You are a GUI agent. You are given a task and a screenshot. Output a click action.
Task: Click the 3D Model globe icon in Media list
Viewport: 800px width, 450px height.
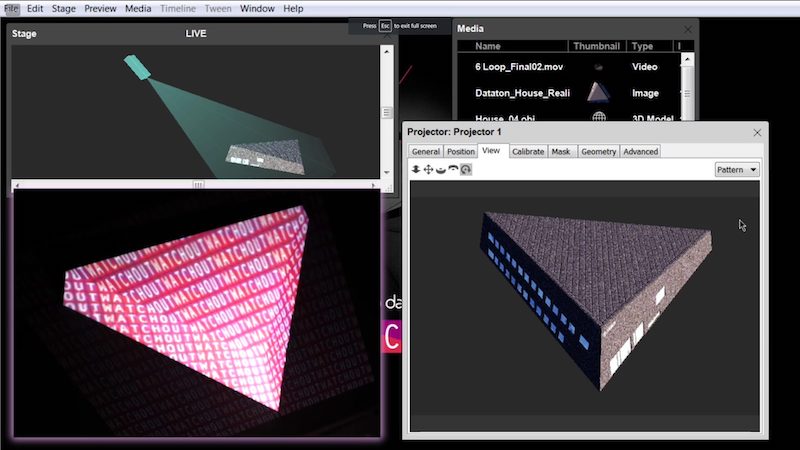click(x=600, y=118)
